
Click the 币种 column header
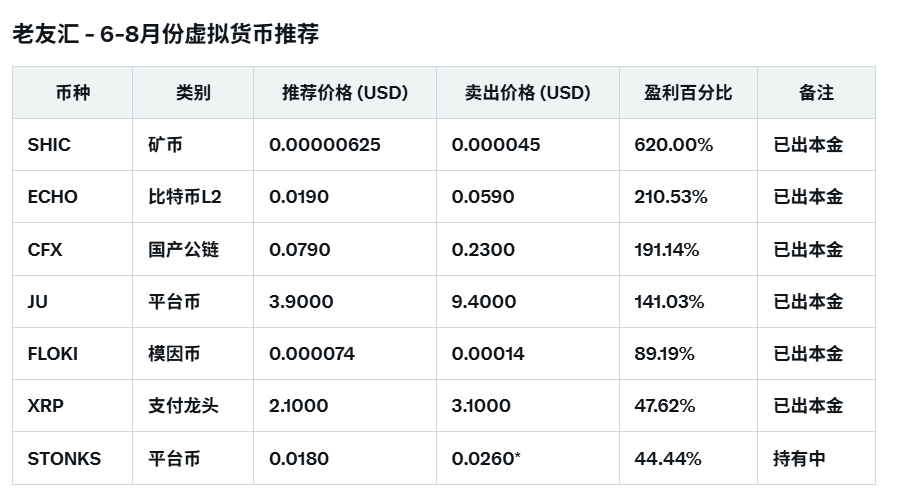[x=72, y=93]
